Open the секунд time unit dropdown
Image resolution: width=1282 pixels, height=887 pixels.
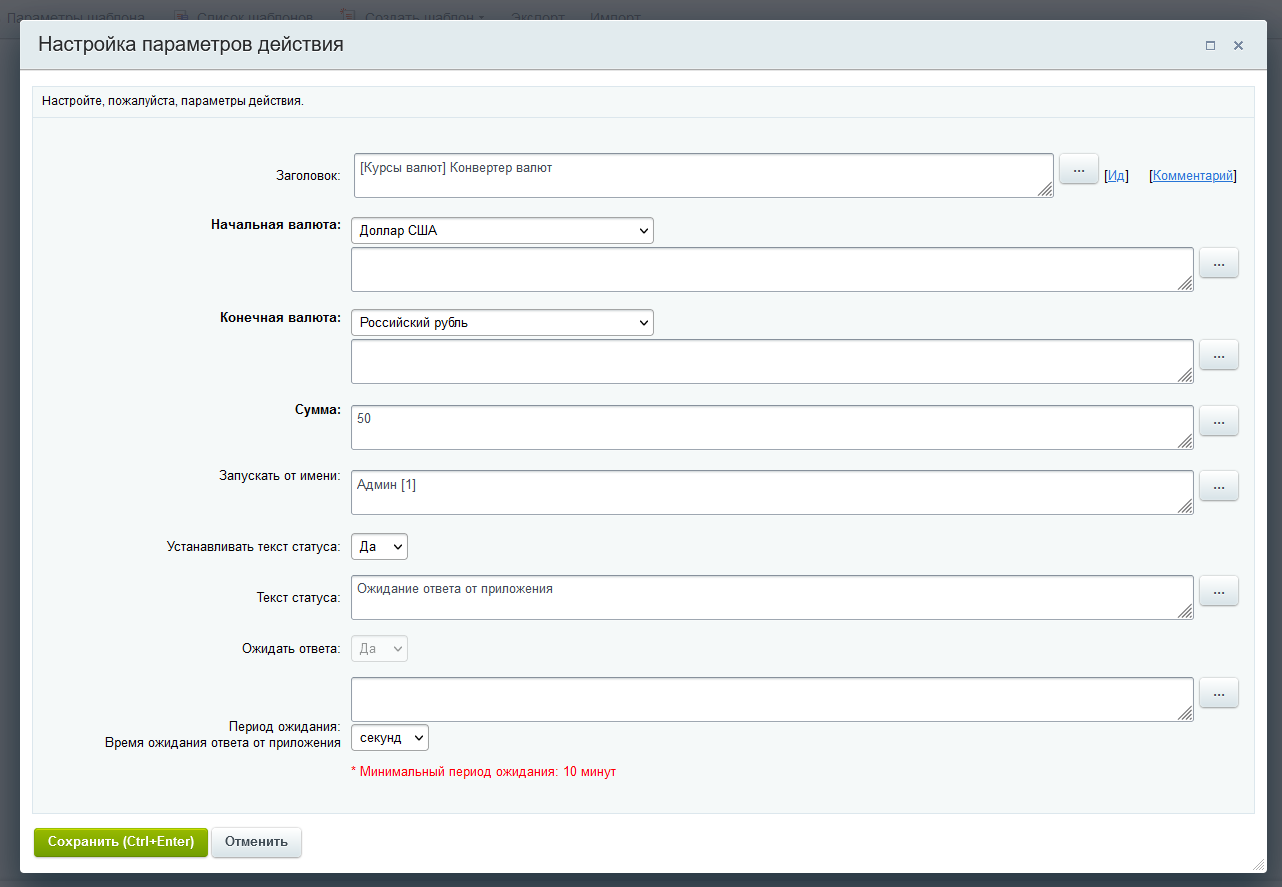390,738
